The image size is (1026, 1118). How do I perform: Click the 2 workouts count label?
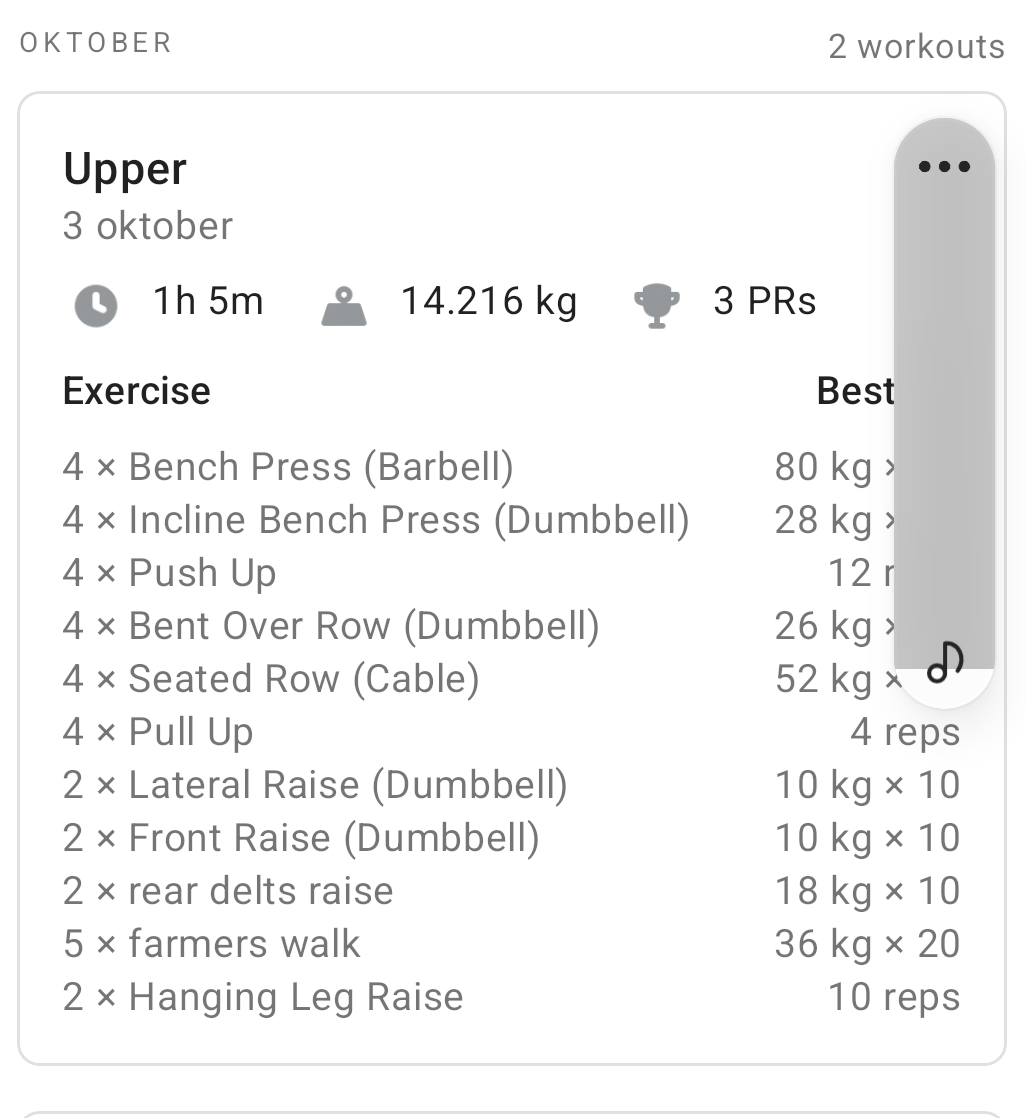916,47
